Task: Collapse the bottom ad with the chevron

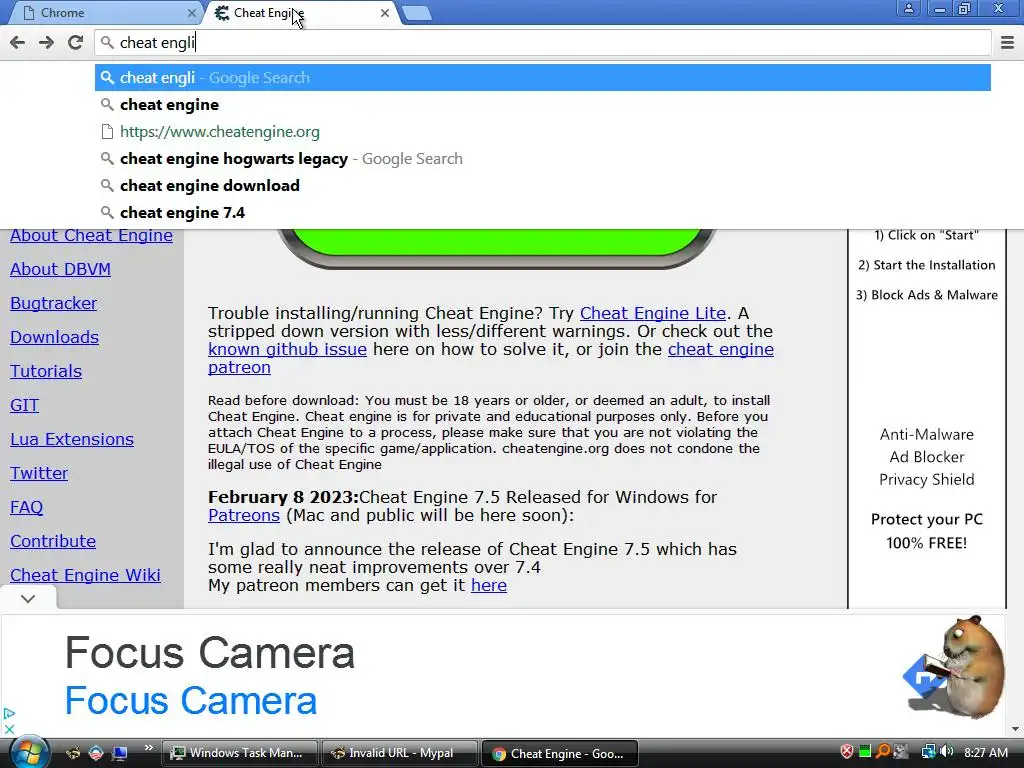Action: tap(28, 598)
